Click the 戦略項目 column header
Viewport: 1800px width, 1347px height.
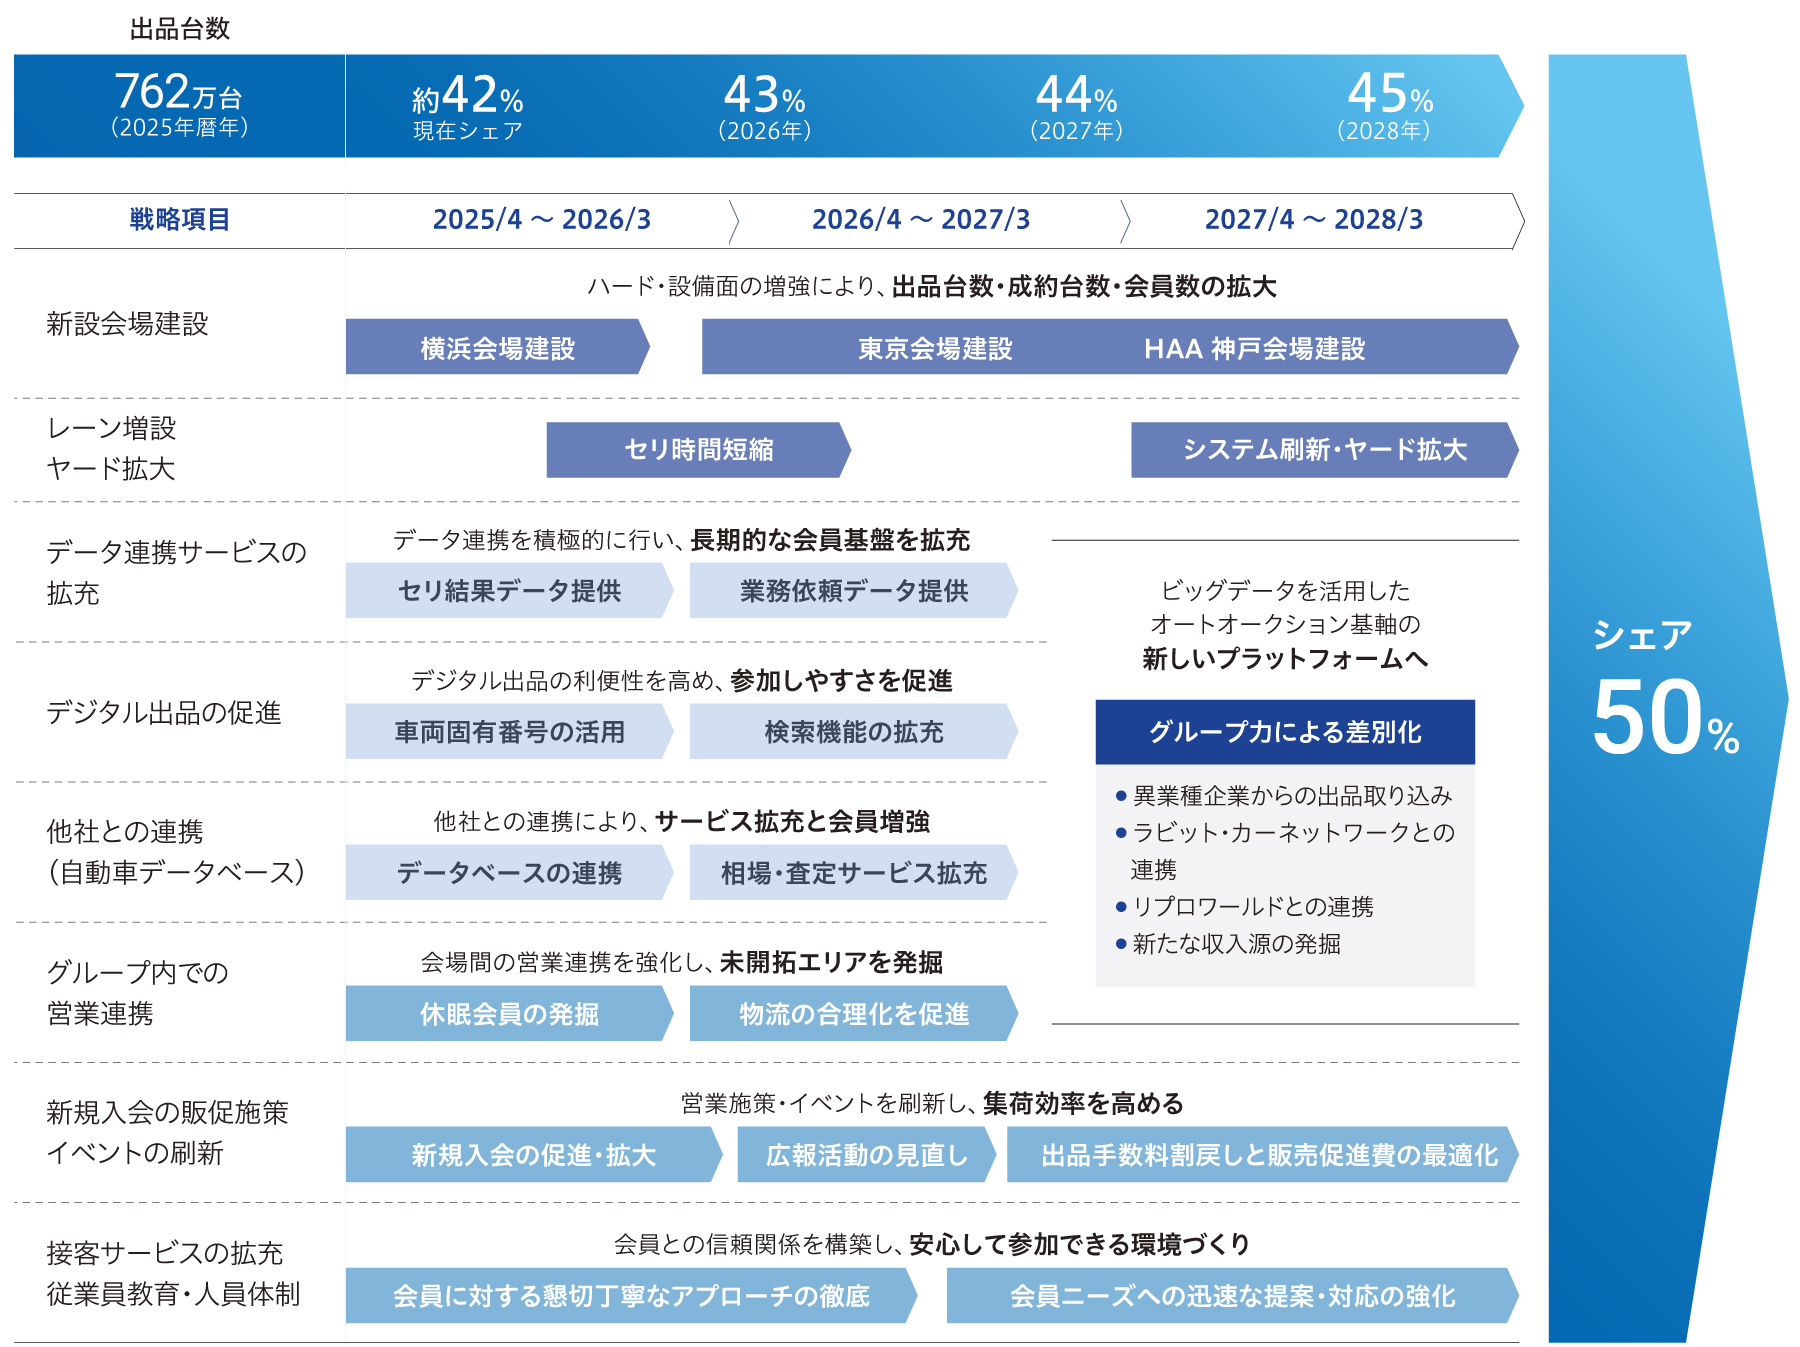[180, 220]
